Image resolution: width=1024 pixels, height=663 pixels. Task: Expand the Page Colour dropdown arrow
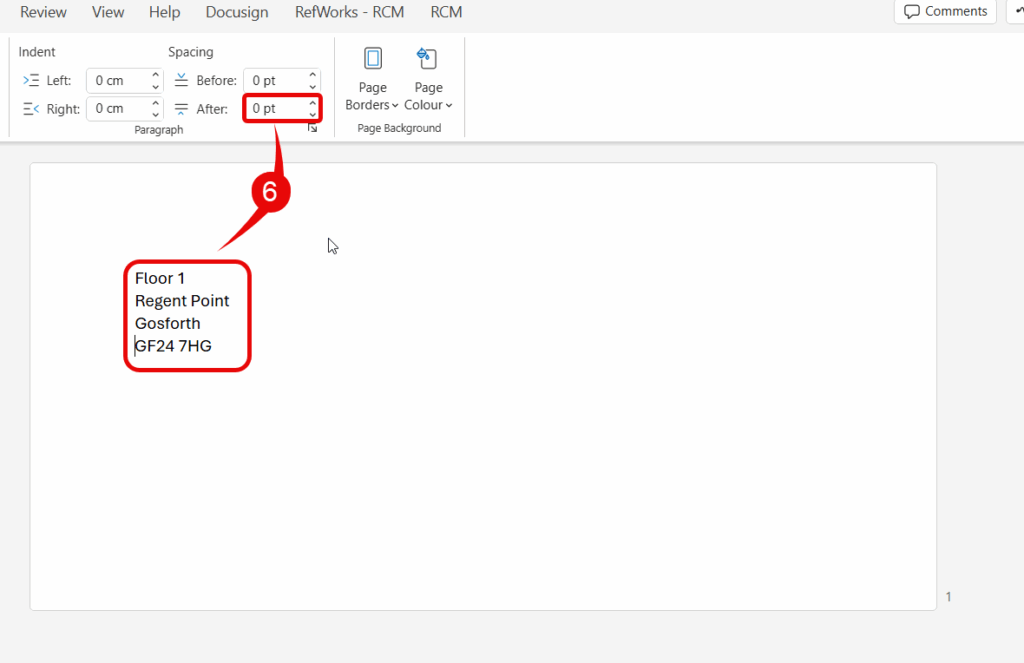pos(449,106)
